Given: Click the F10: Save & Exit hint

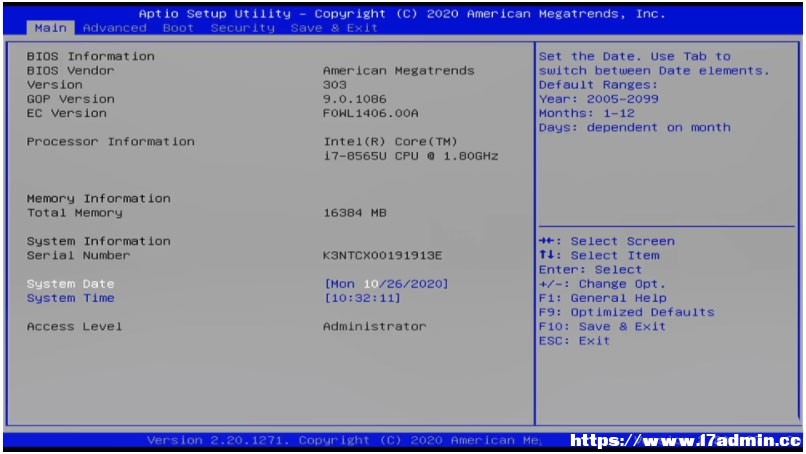Looking at the screenshot, I should coord(602,326).
